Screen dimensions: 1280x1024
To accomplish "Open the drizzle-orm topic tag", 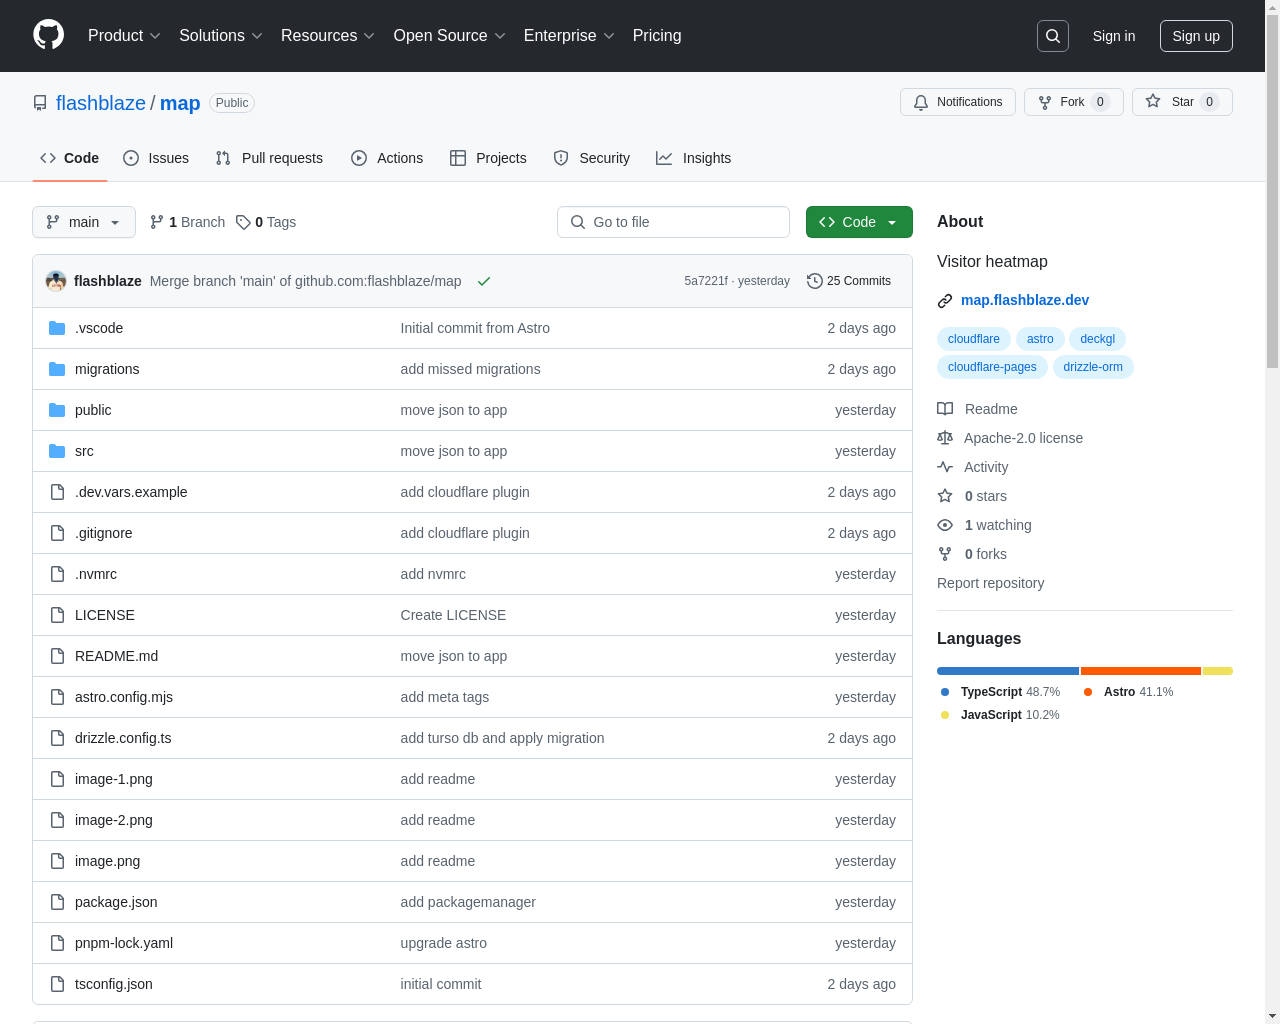I will [x=1093, y=367].
